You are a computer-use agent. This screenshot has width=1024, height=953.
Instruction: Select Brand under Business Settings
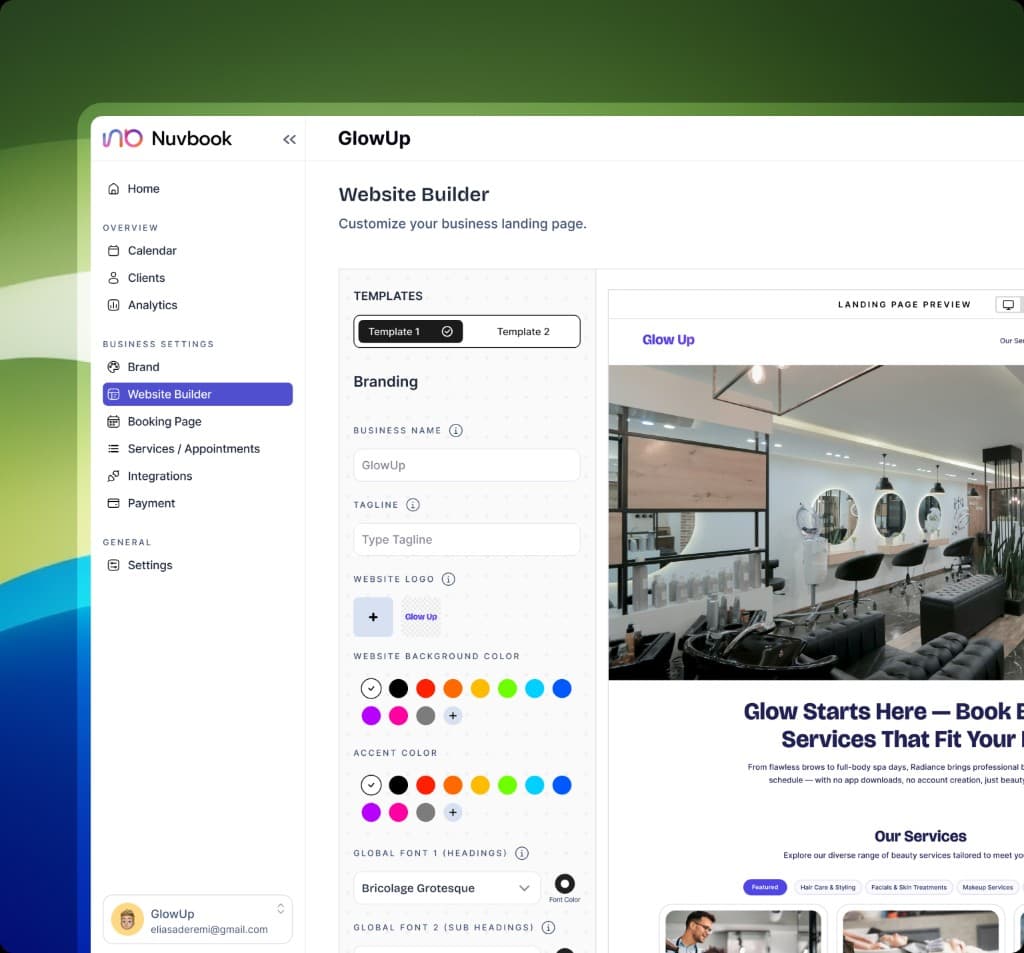tap(197, 367)
